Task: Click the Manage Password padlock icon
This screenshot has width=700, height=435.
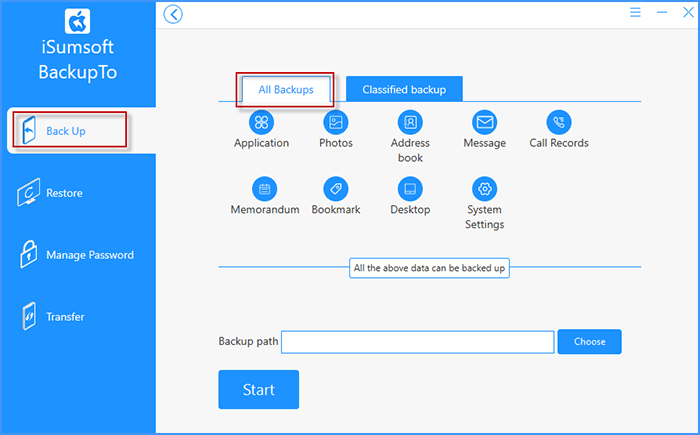Action: [29, 254]
